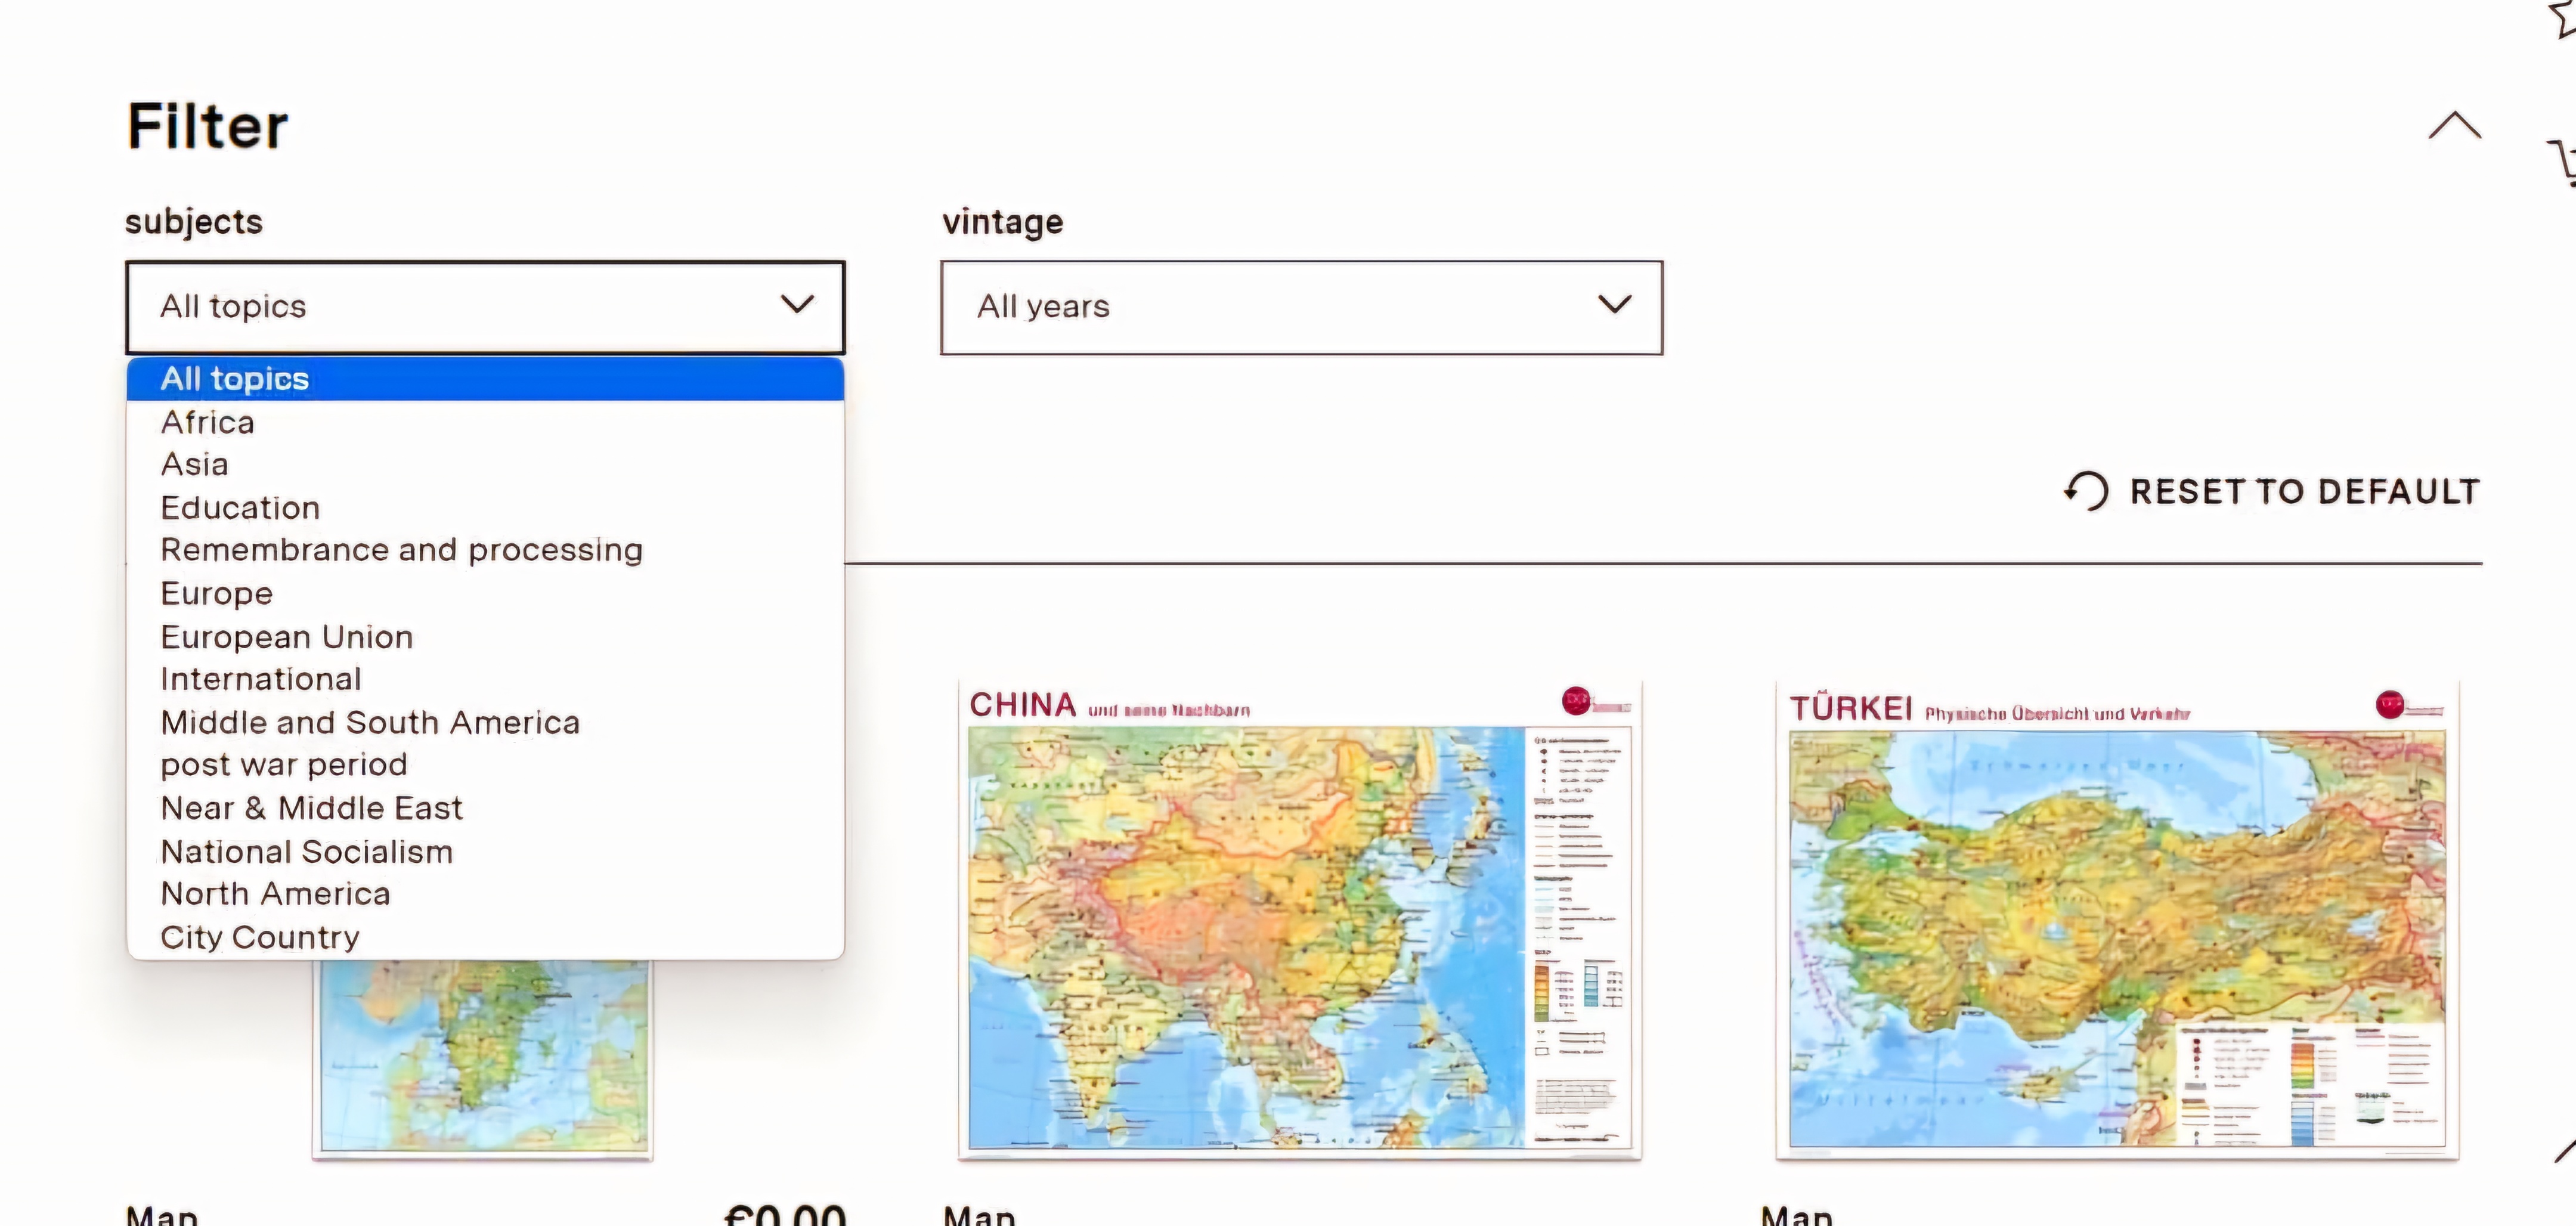Pick Middle and South America
2576x1226 pixels.
(x=370, y=722)
